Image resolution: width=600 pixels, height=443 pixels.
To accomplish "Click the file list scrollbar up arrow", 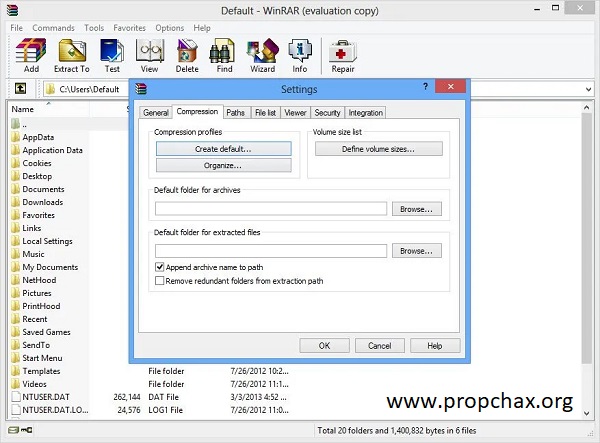I will [587, 108].
